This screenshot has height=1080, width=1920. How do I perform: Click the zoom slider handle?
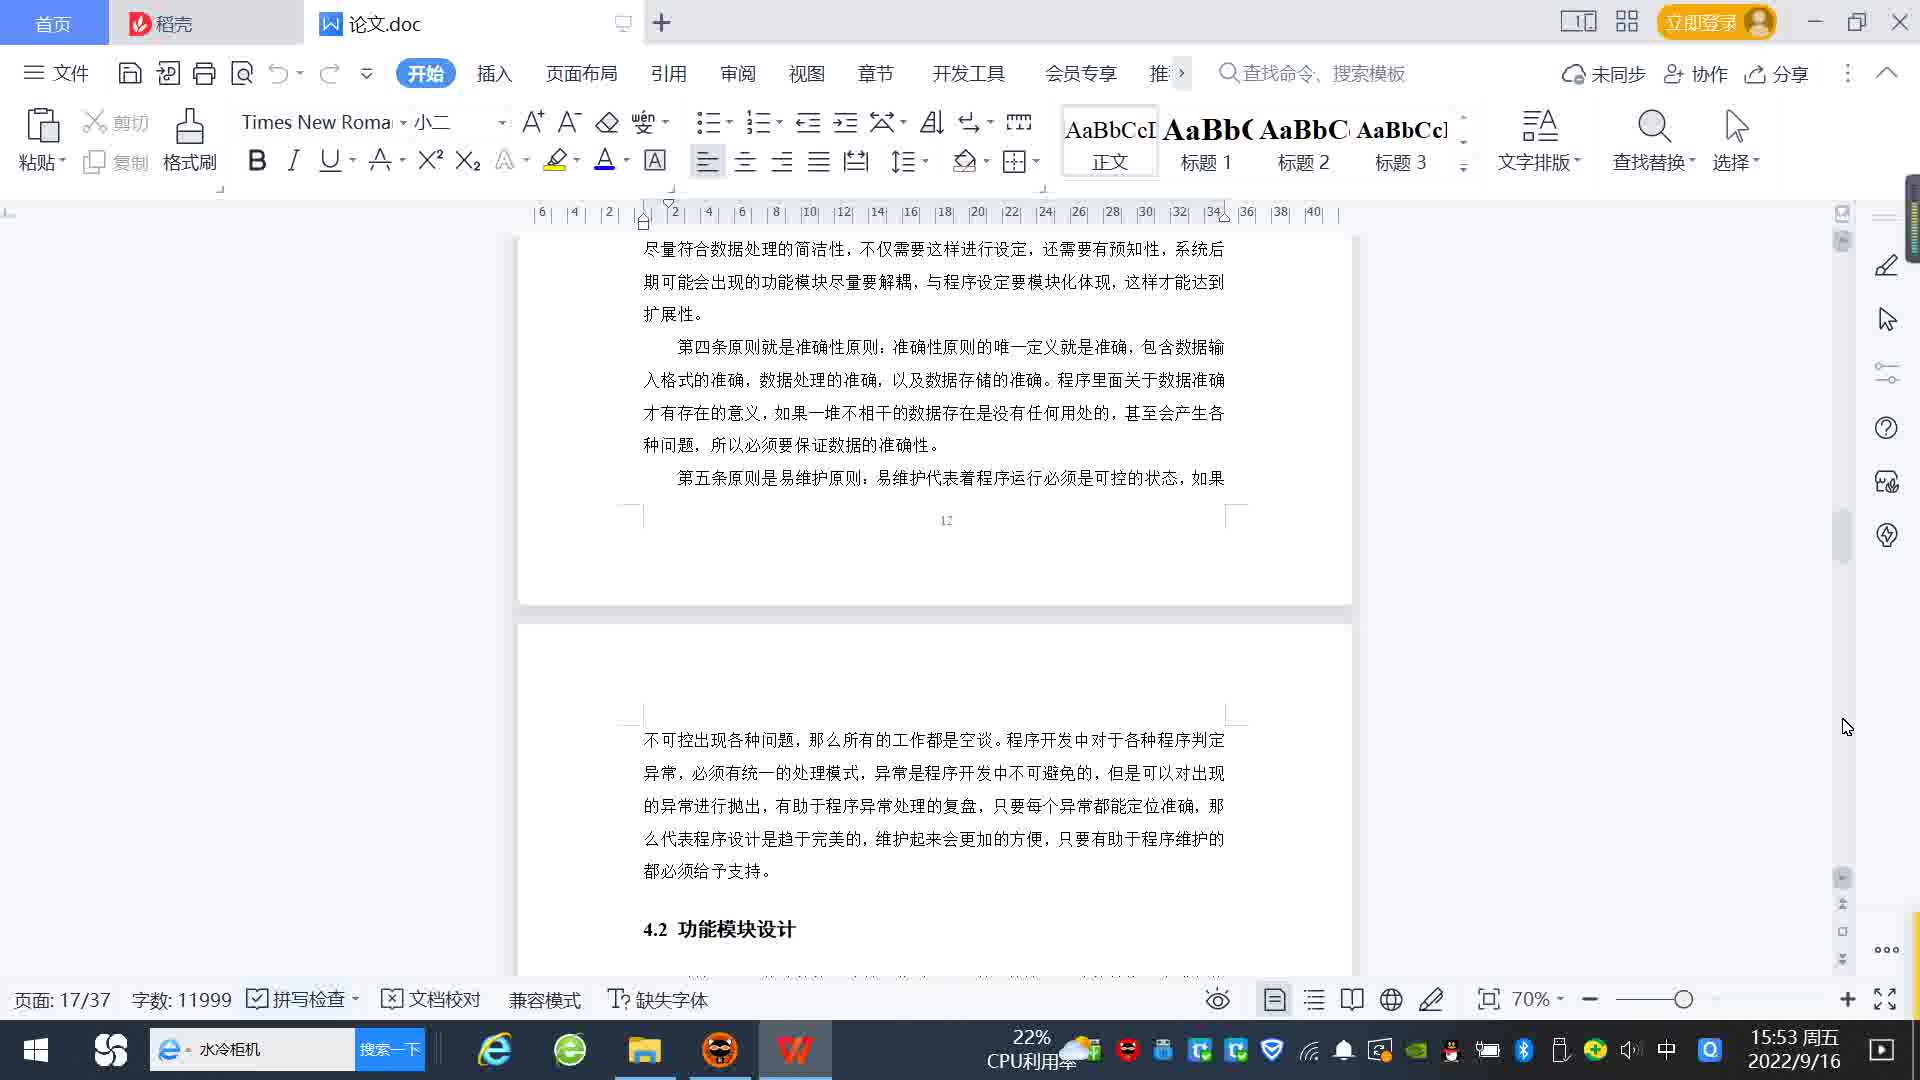tap(1683, 999)
